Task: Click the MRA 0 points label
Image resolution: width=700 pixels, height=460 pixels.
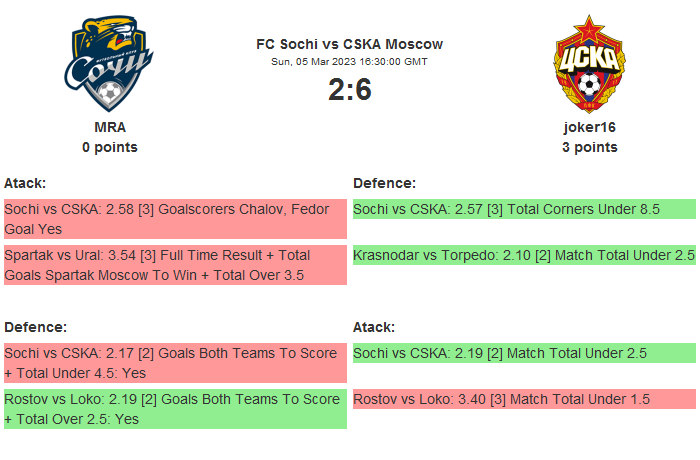Action: click(110, 147)
